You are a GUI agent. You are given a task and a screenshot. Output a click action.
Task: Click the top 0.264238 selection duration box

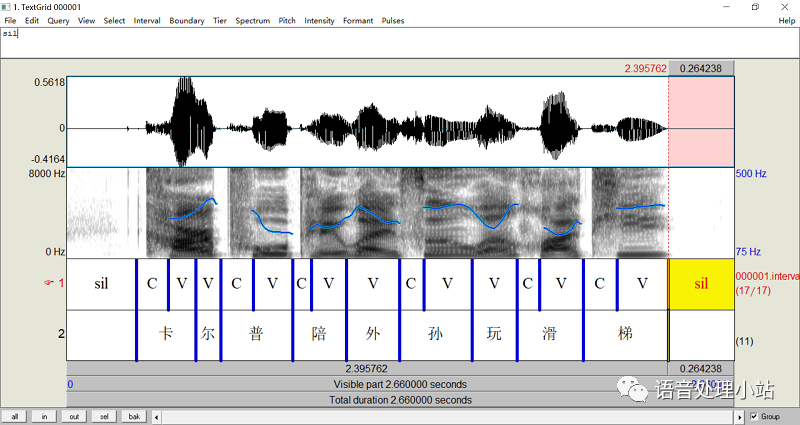[x=701, y=68]
